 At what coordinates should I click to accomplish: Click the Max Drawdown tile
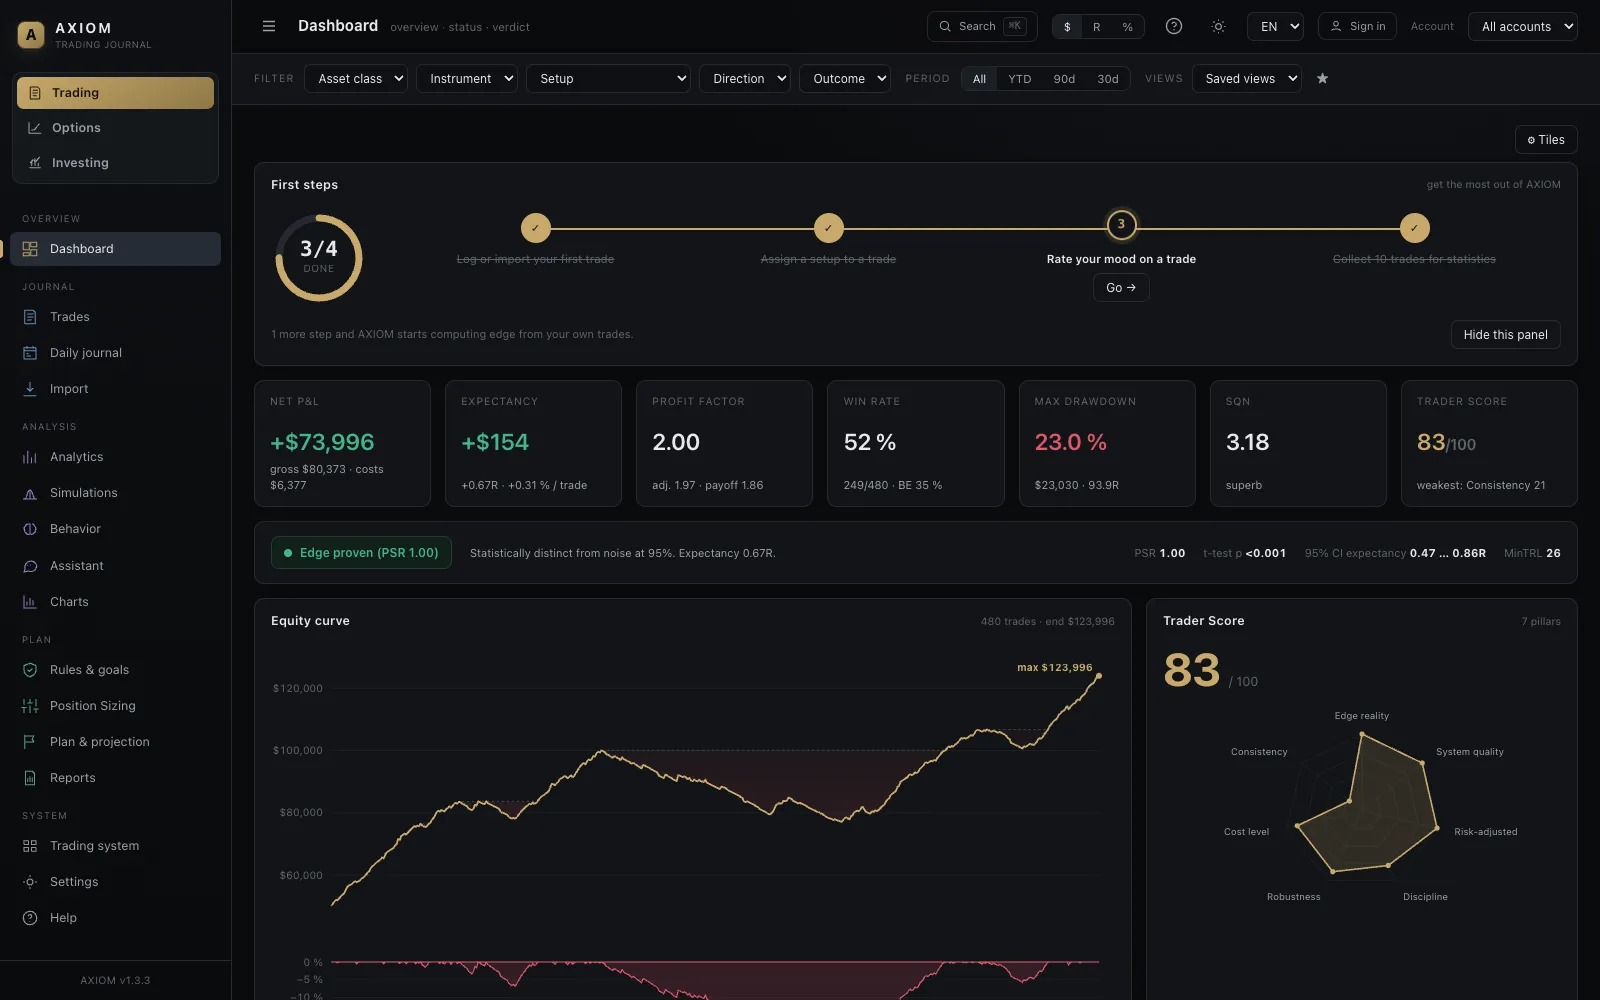[x=1107, y=443]
